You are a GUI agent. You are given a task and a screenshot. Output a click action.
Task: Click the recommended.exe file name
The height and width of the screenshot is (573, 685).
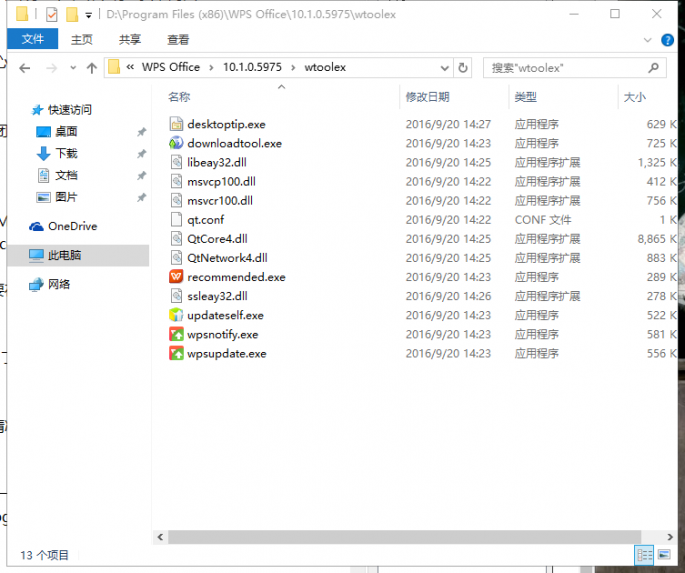(x=236, y=277)
